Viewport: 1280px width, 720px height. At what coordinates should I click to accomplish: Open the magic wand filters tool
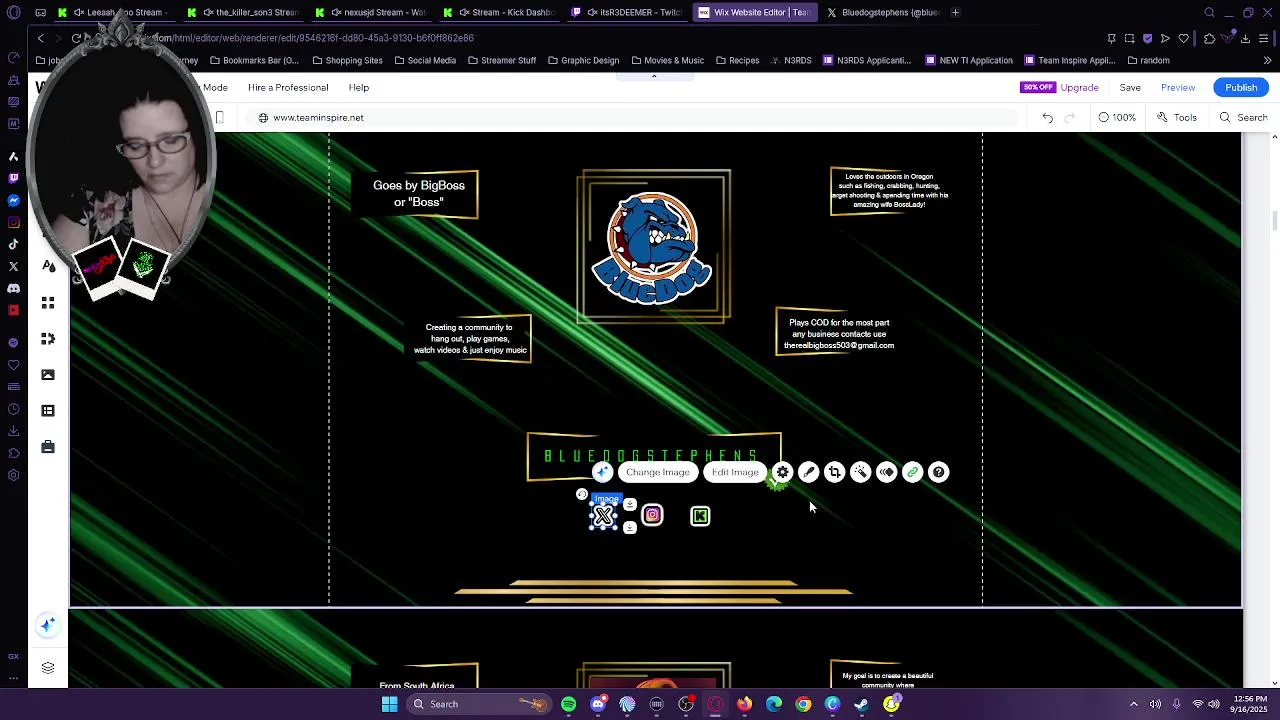click(x=861, y=472)
